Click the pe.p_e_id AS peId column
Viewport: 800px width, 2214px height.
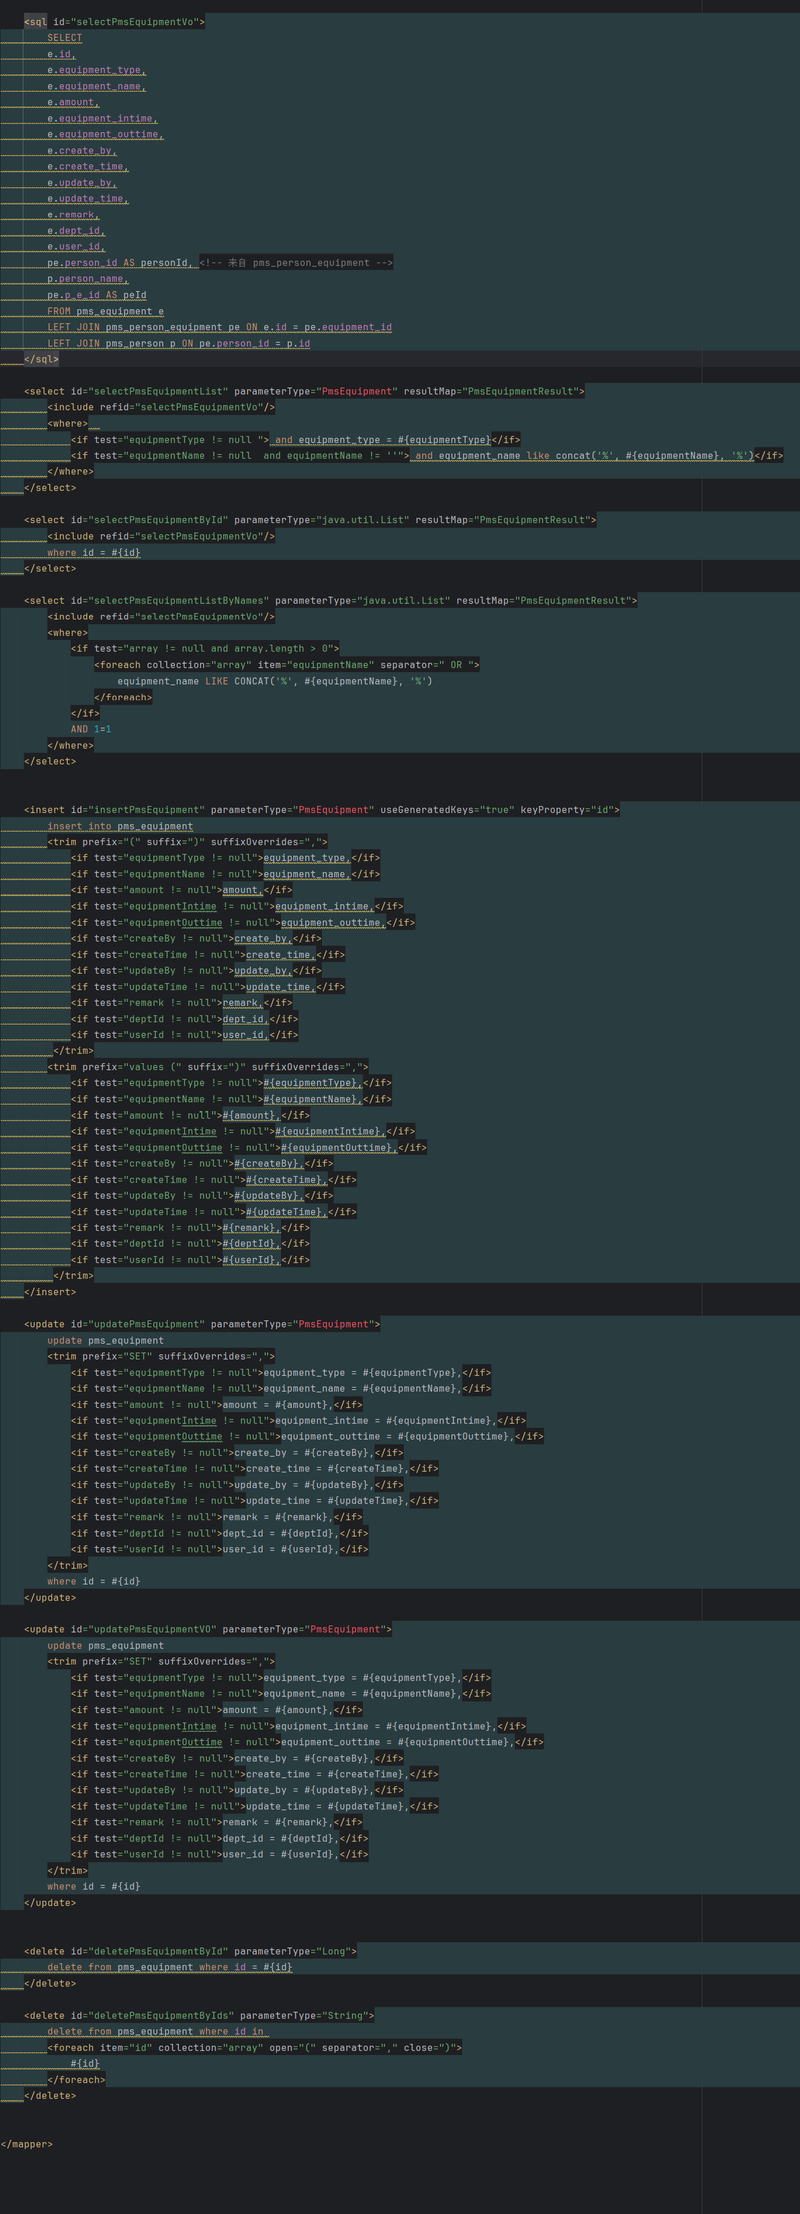click(x=97, y=295)
